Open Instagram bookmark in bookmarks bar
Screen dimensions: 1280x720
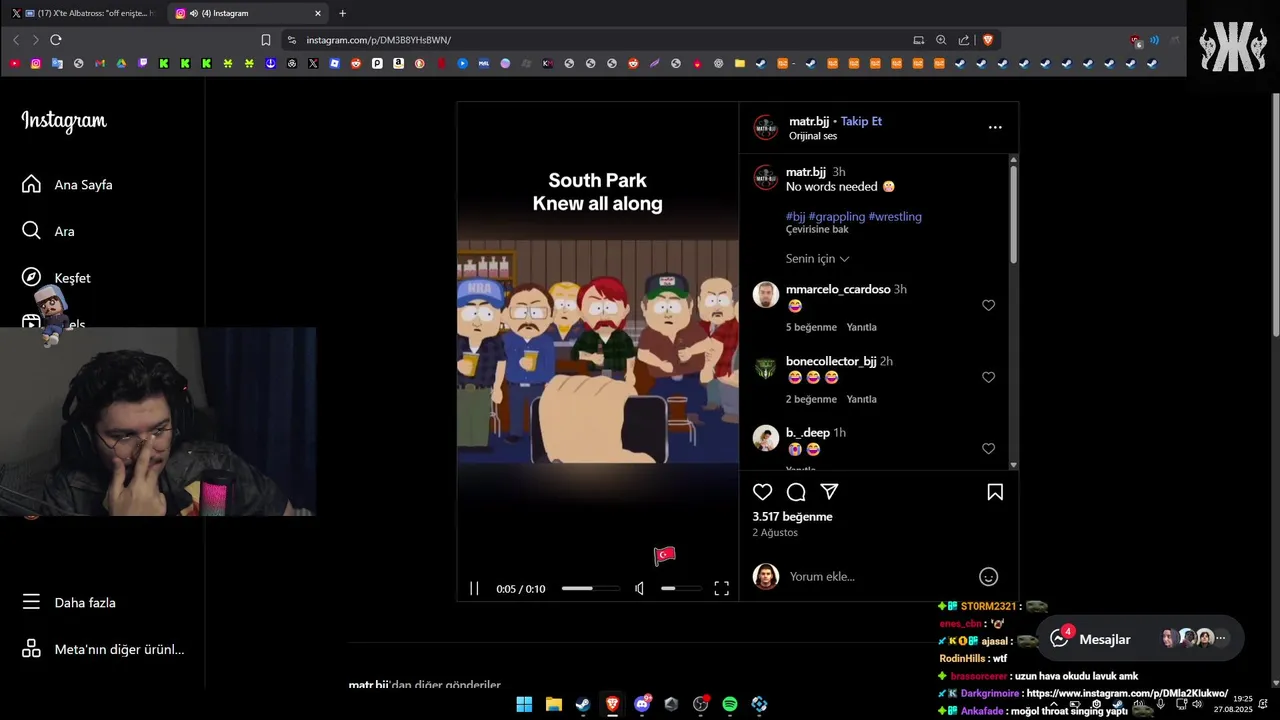click(36, 63)
